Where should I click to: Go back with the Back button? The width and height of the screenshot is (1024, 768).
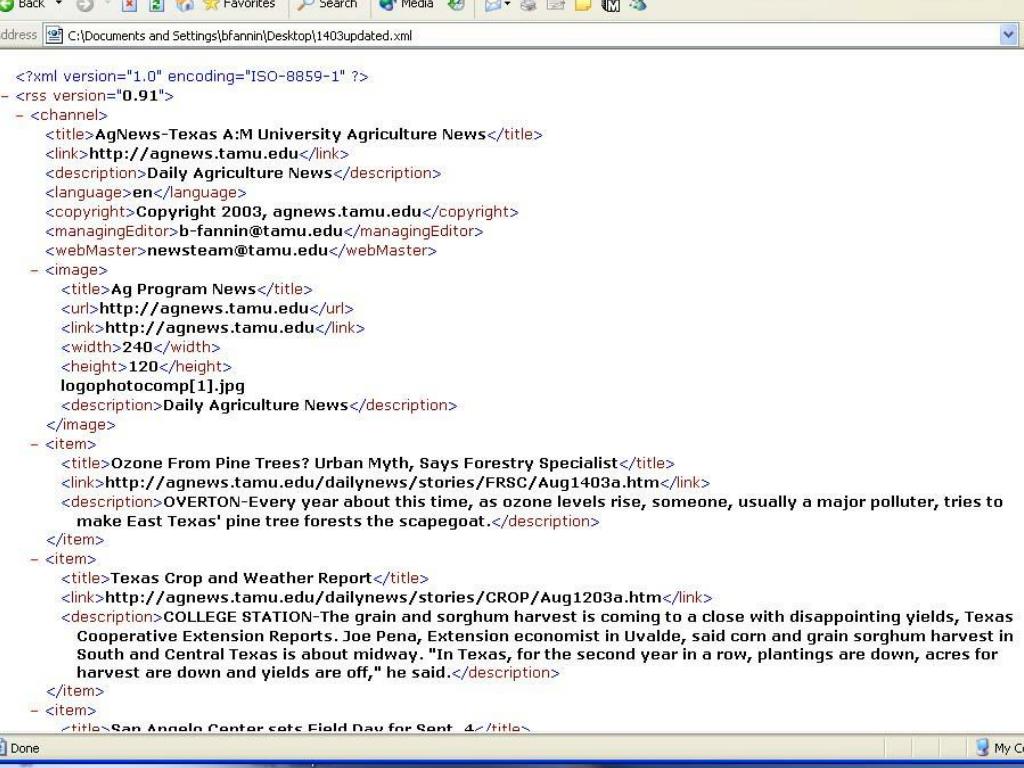tap(23, 4)
